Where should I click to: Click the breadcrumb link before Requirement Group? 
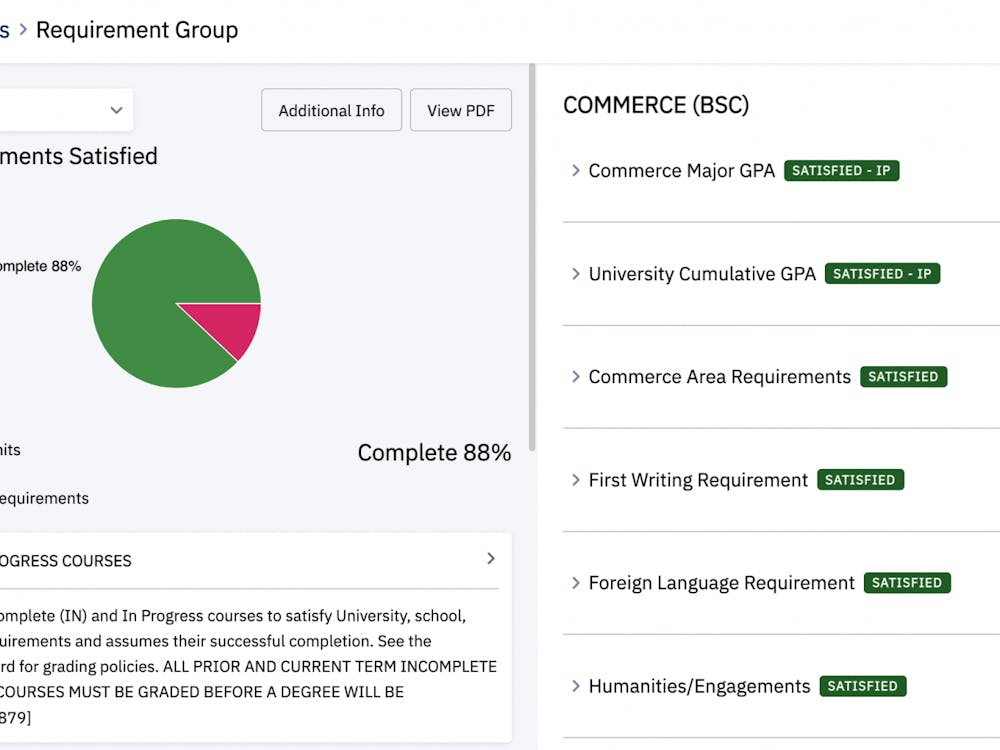pos(5,29)
